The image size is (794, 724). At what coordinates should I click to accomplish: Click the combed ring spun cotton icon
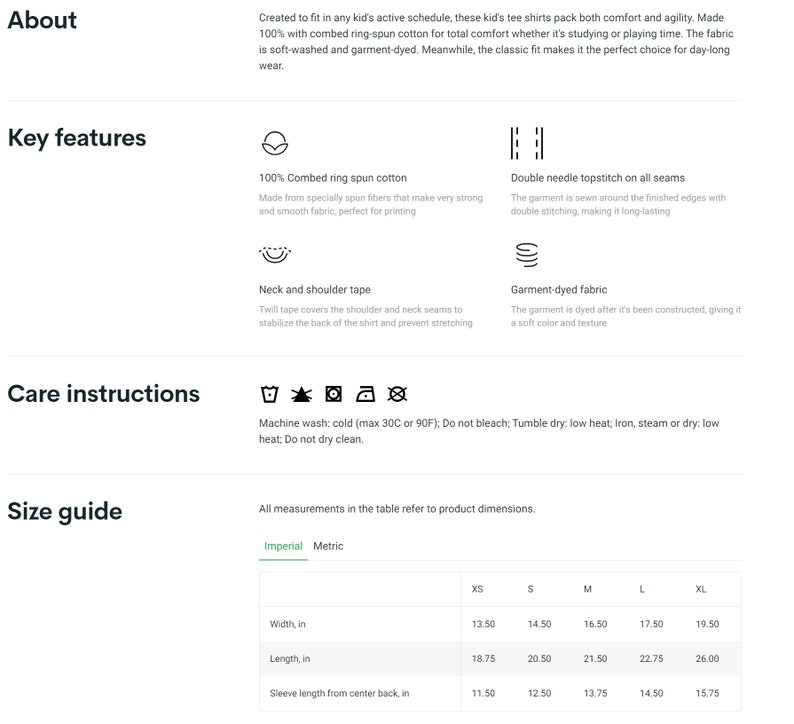(x=275, y=143)
